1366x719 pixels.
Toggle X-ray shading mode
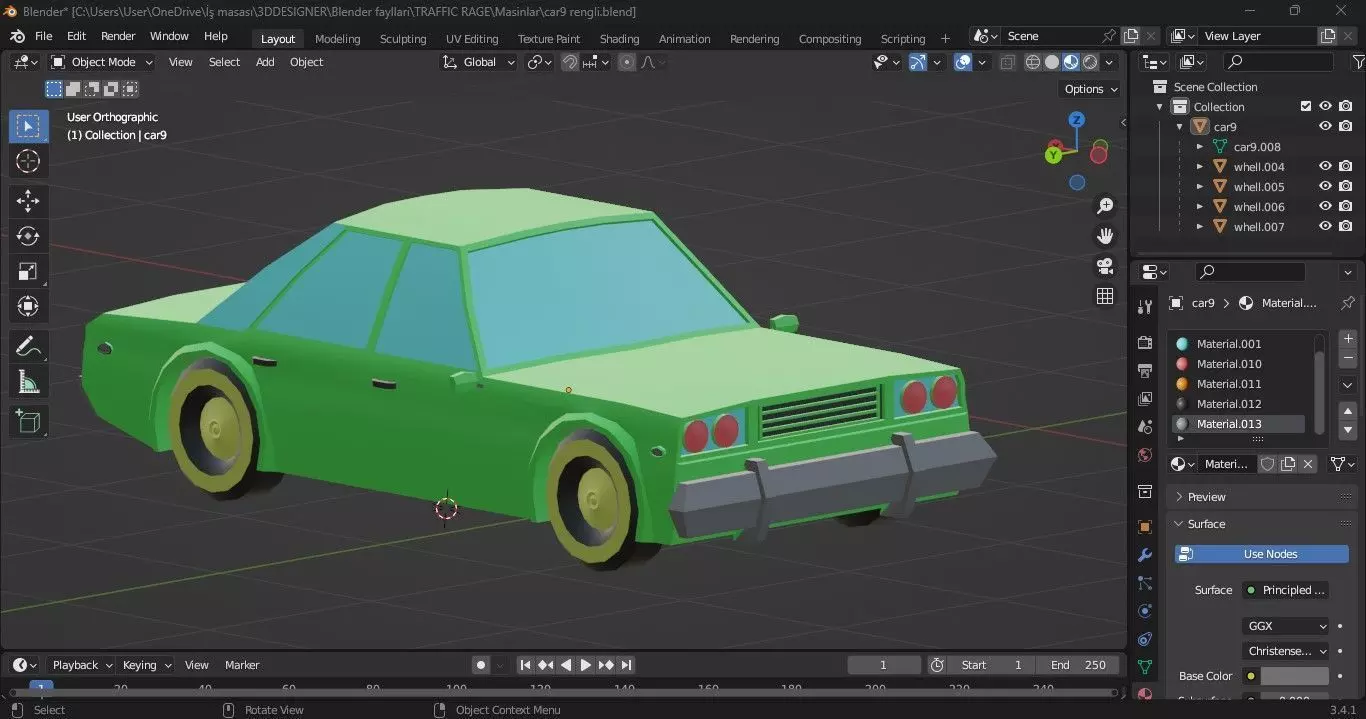click(x=1008, y=62)
